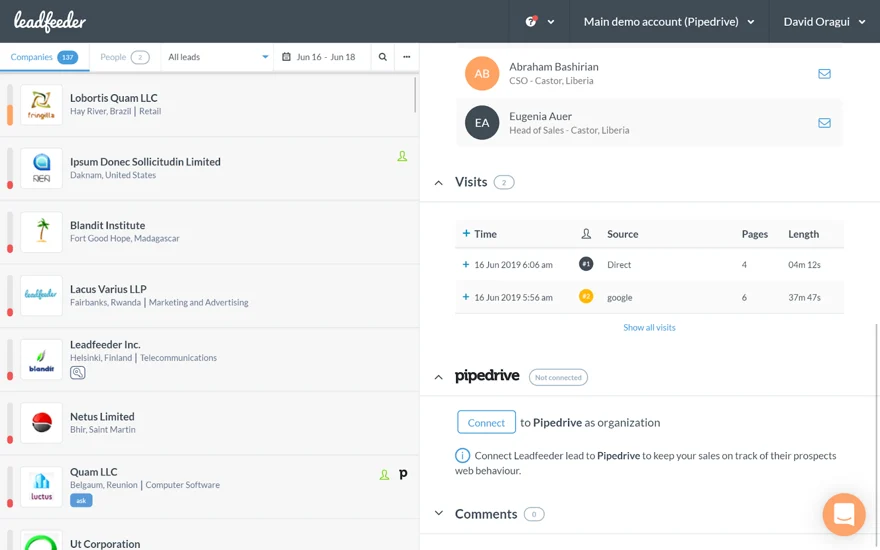Image resolution: width=880 pixels, height=550 pixels.
Task: Click the magnifier badge icon under Leadfeeder Inc.
Action: click(77, 372)
